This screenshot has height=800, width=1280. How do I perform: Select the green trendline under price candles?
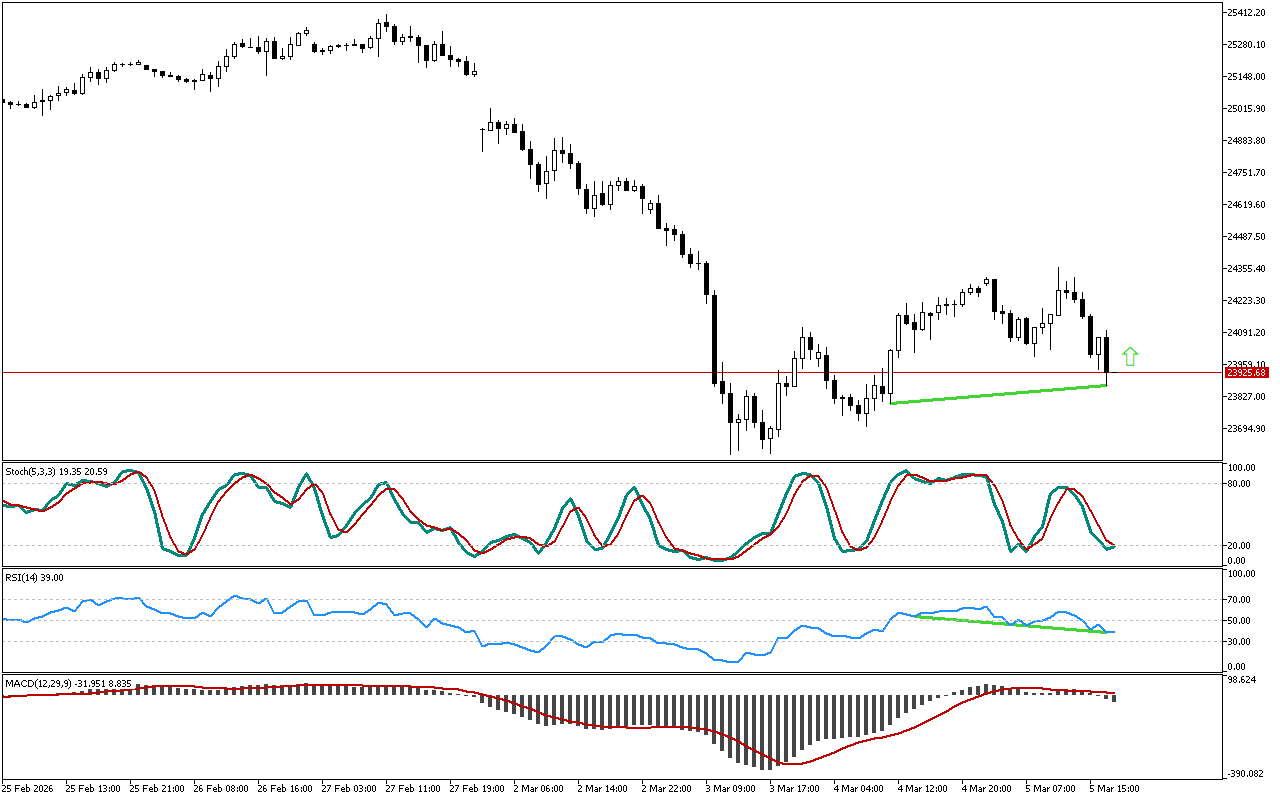pos(1000,394)
